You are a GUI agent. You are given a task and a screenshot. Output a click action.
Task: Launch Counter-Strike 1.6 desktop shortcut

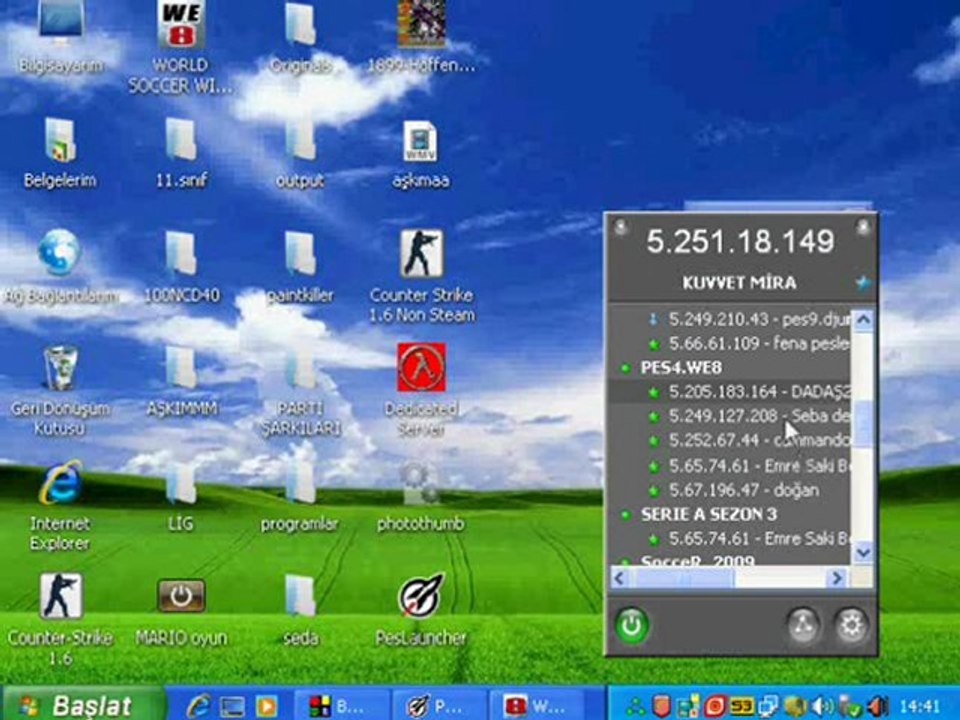tap(59, 620)
